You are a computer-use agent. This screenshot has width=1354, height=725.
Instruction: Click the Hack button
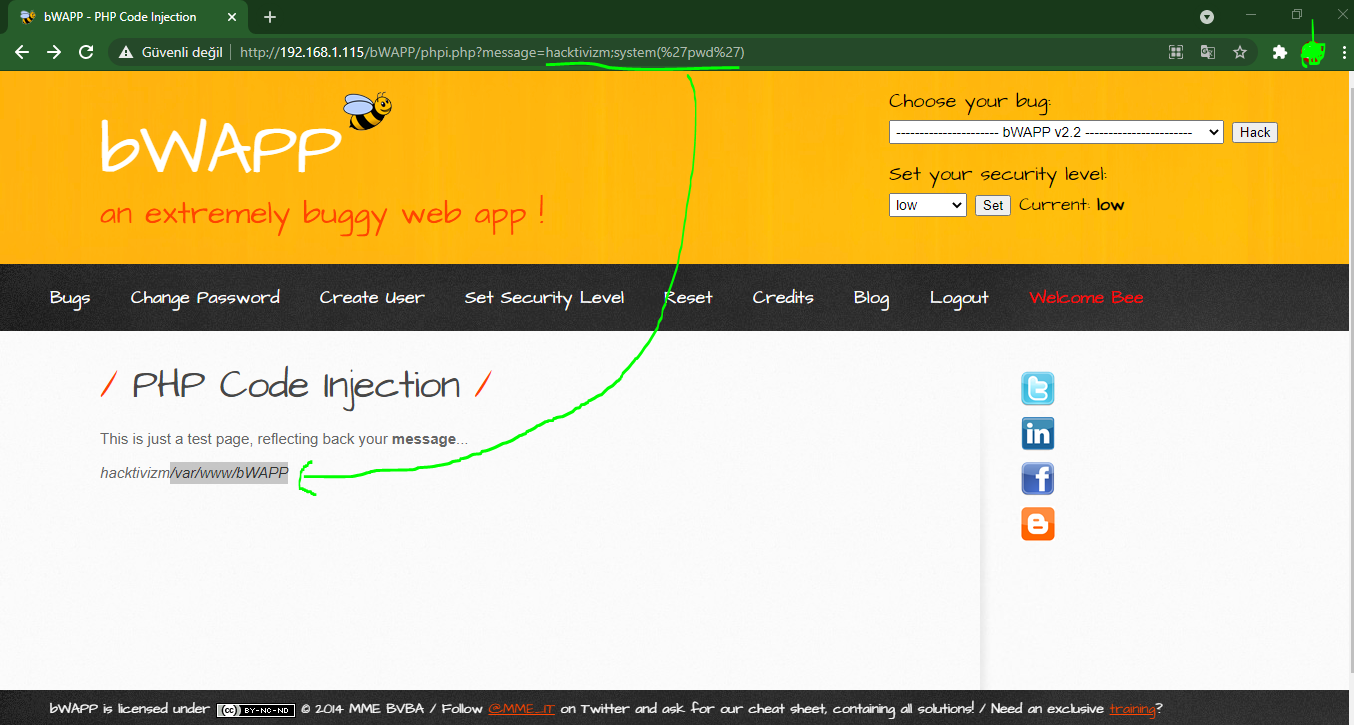[x=1255, y=132]
